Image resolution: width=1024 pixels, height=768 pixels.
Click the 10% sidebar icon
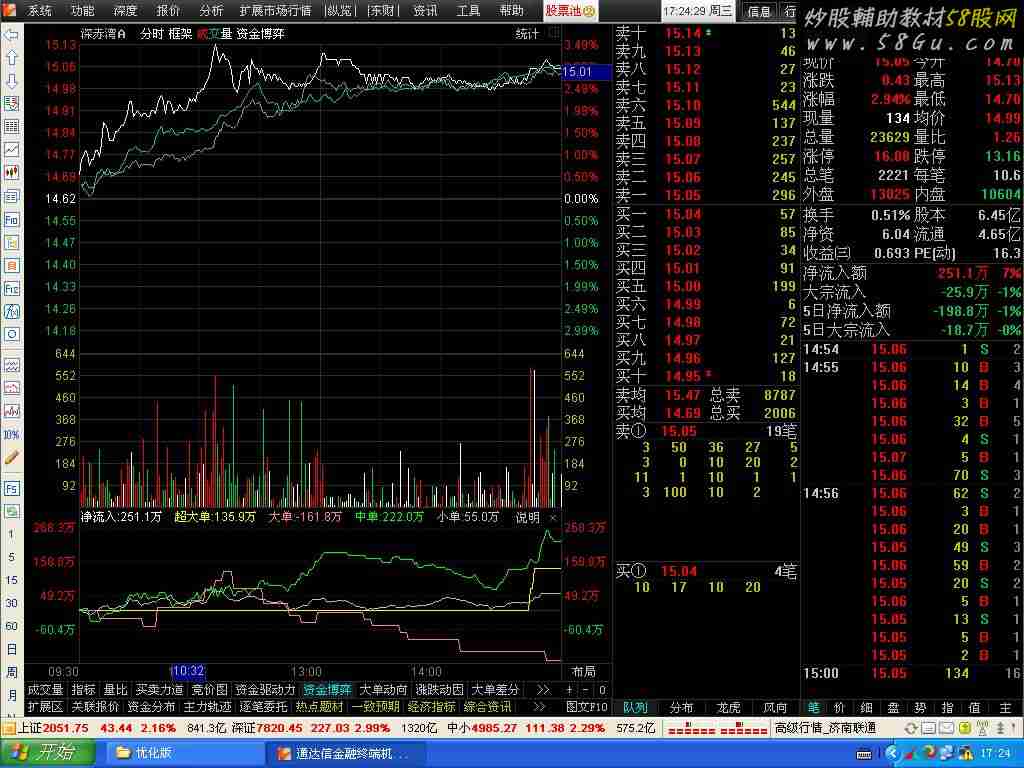coord(12,434)
